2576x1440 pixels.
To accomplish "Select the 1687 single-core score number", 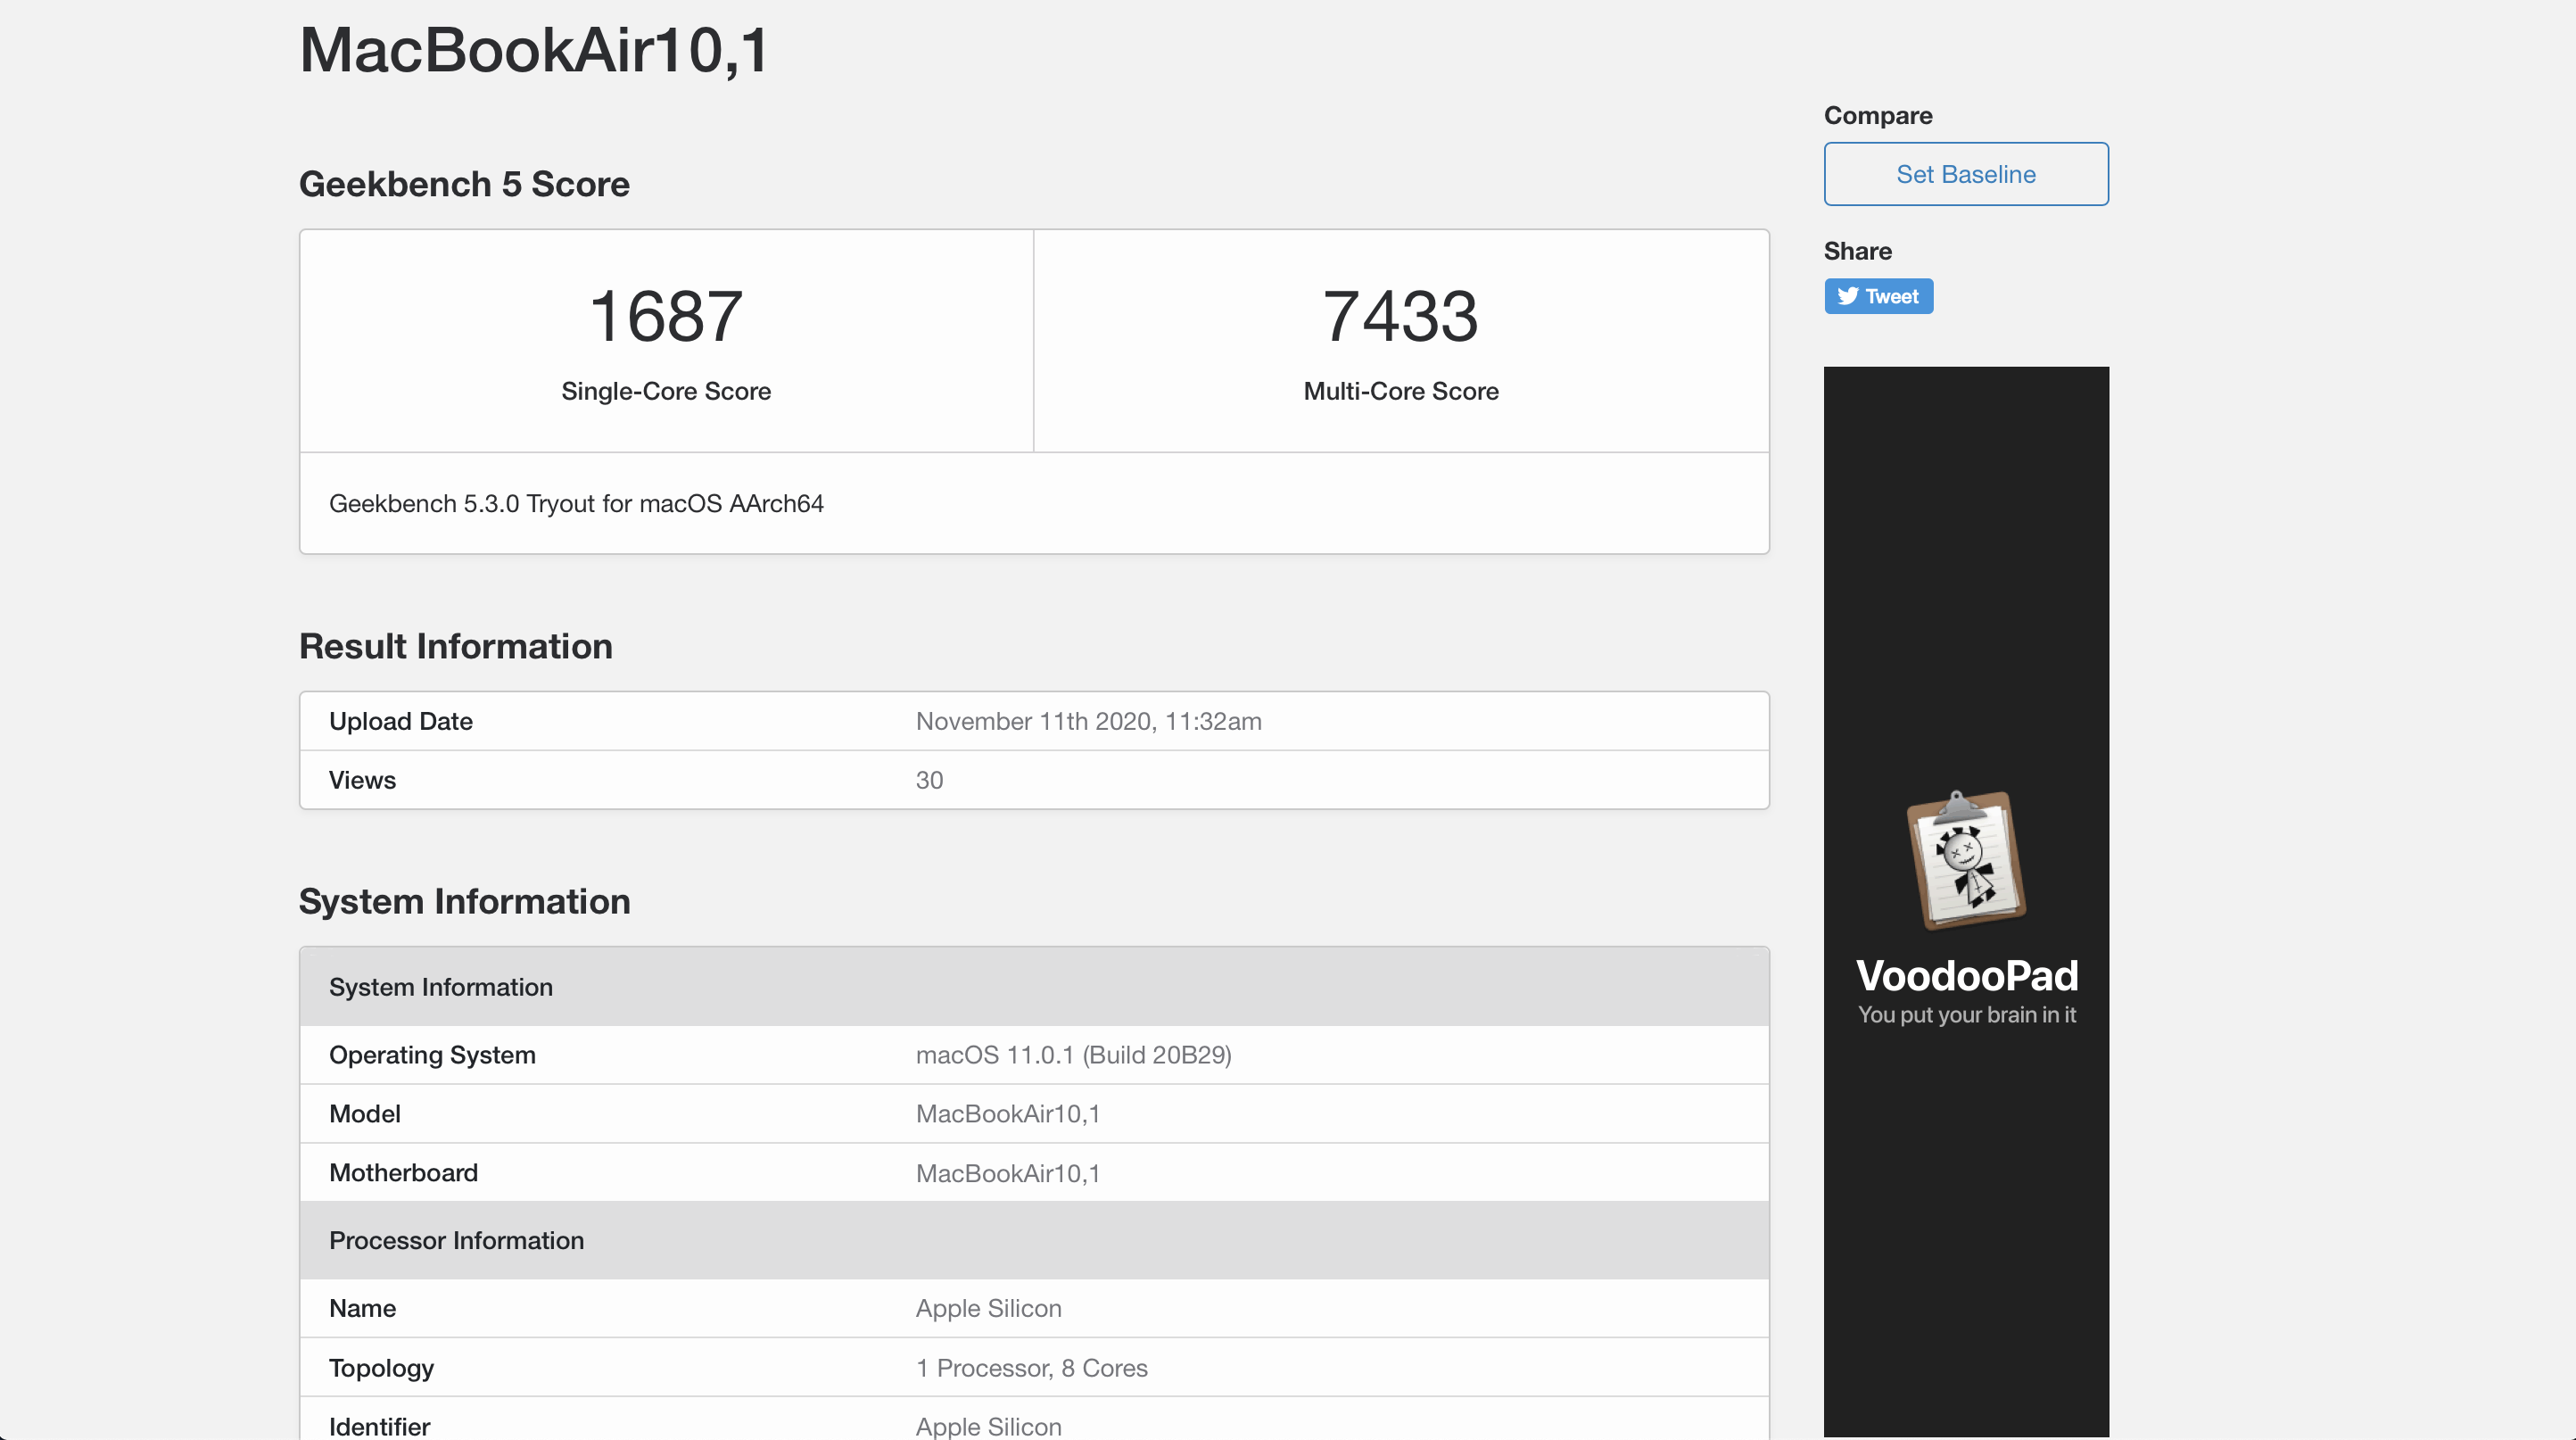I will click(x=666, y=316).
